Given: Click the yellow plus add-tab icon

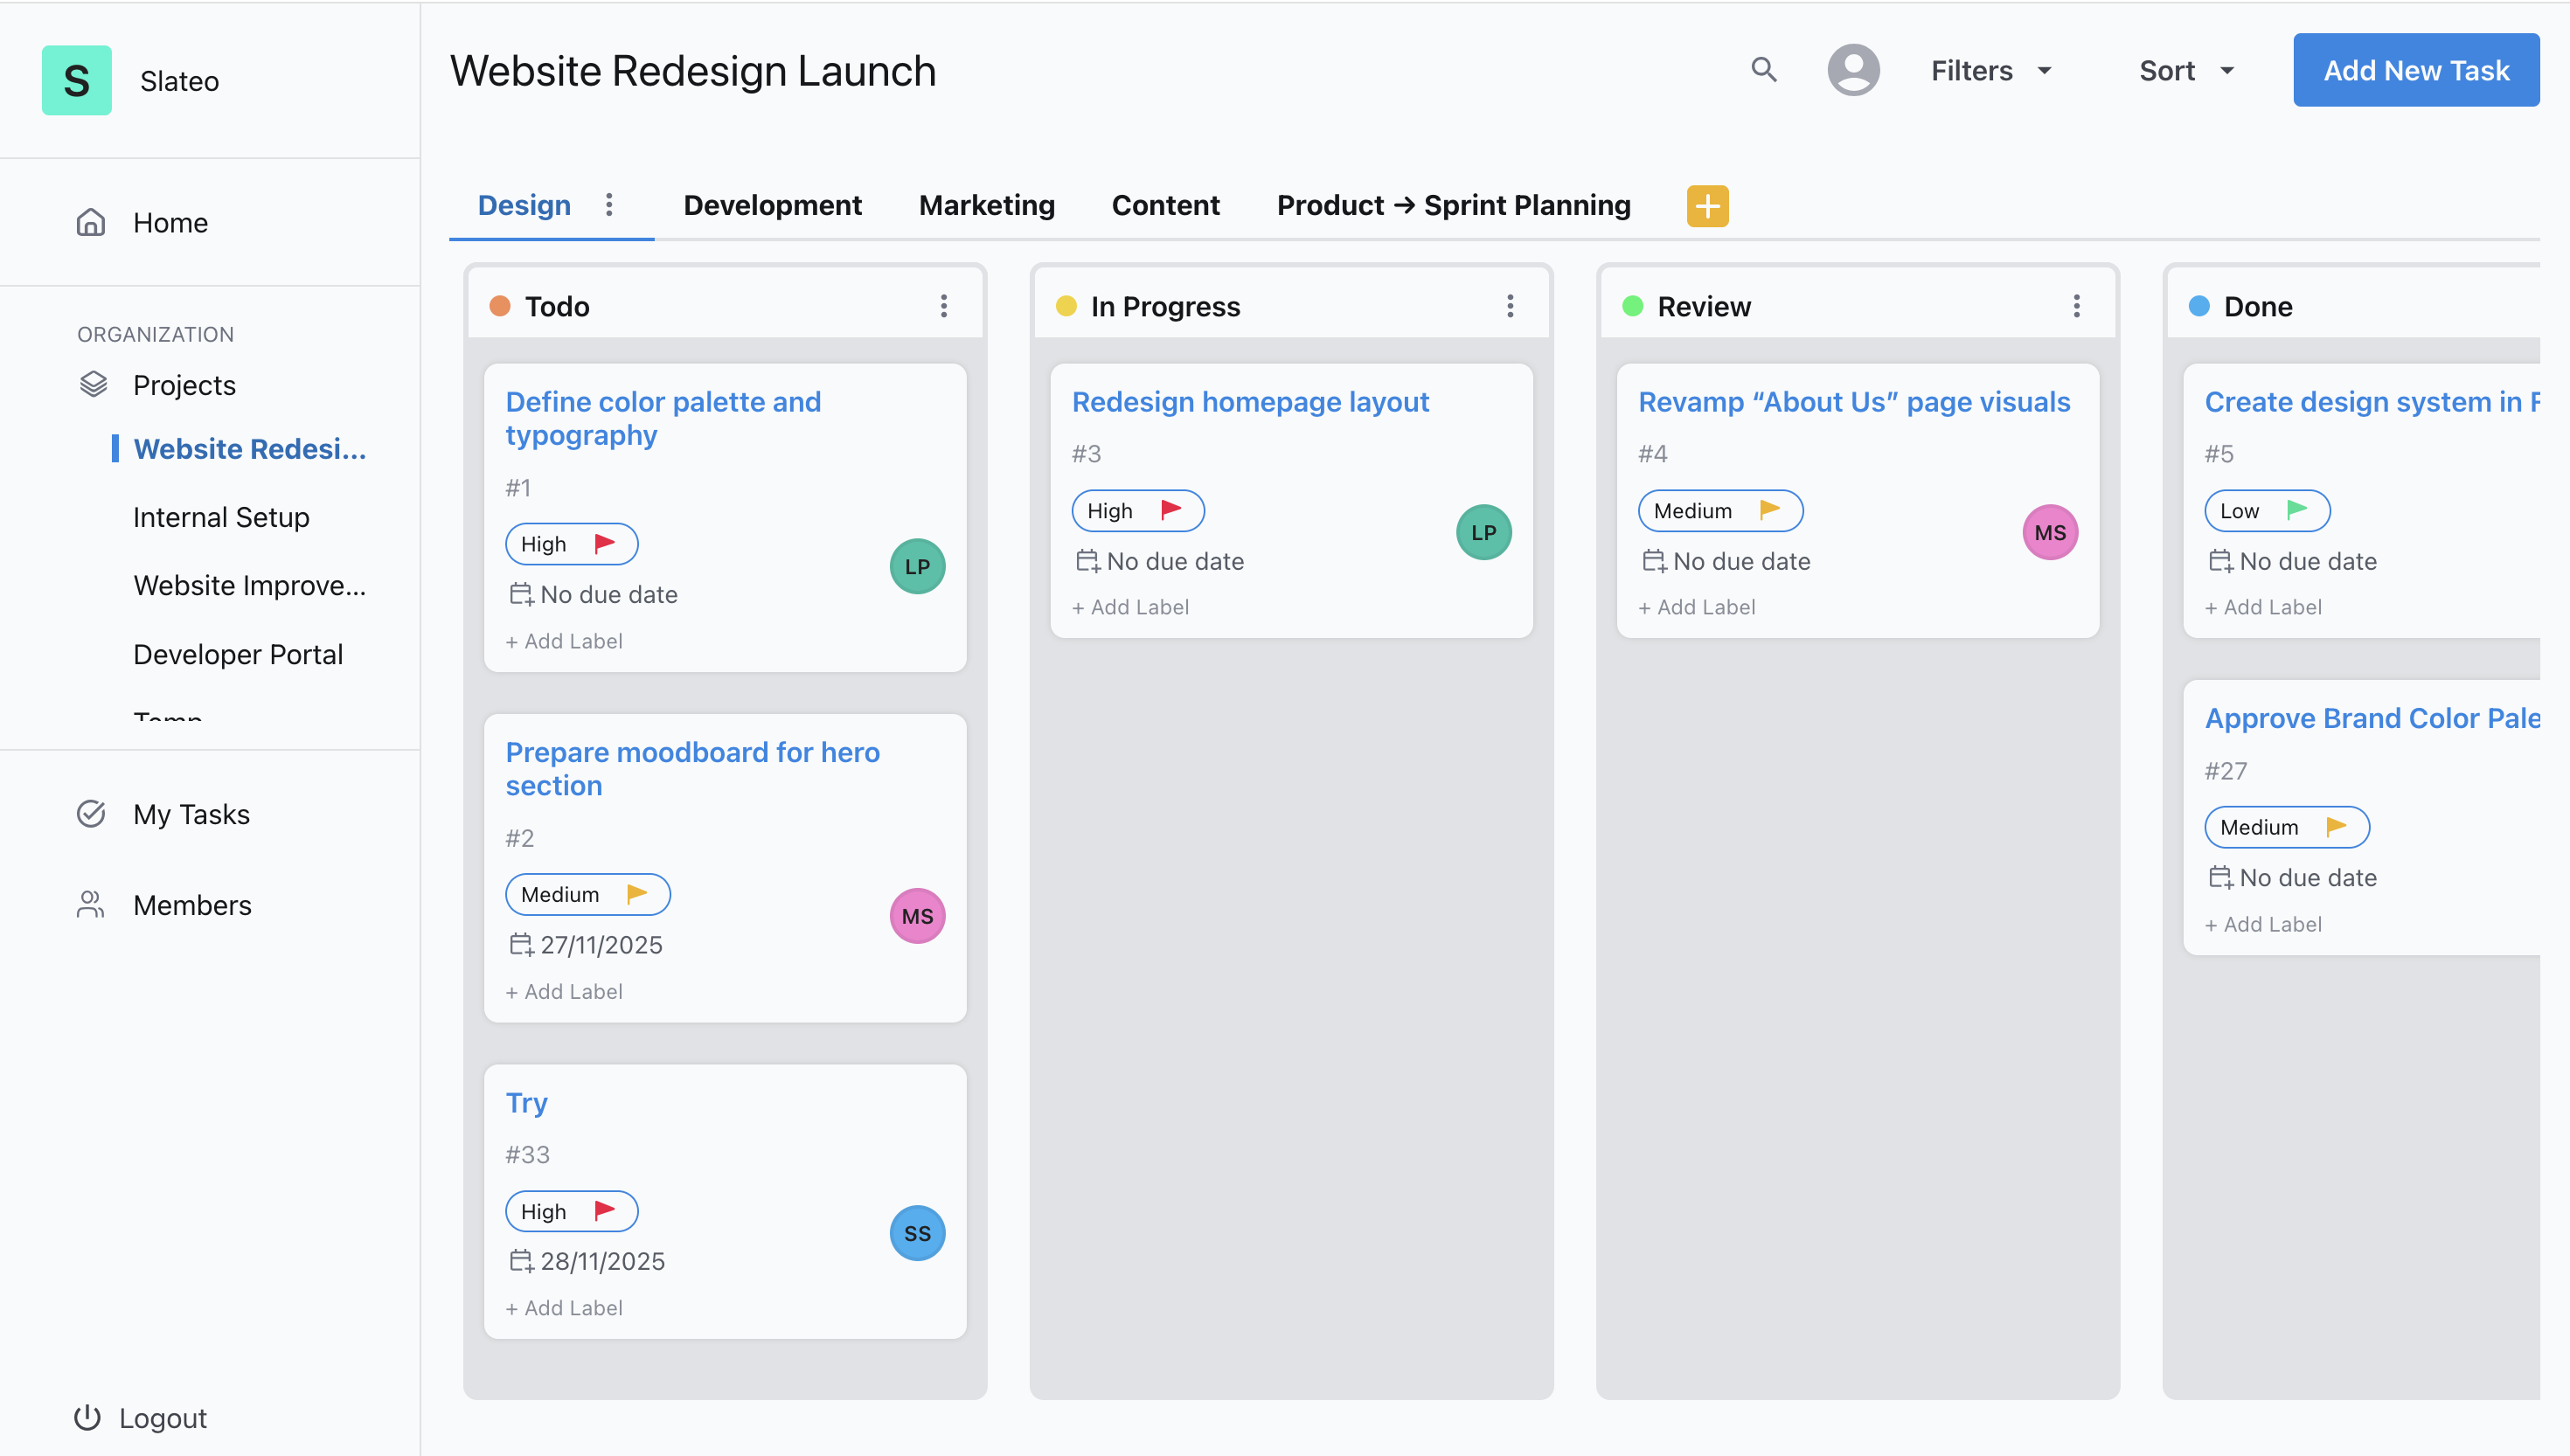Looking at the screenshot, I should (x=1707, y=206).
